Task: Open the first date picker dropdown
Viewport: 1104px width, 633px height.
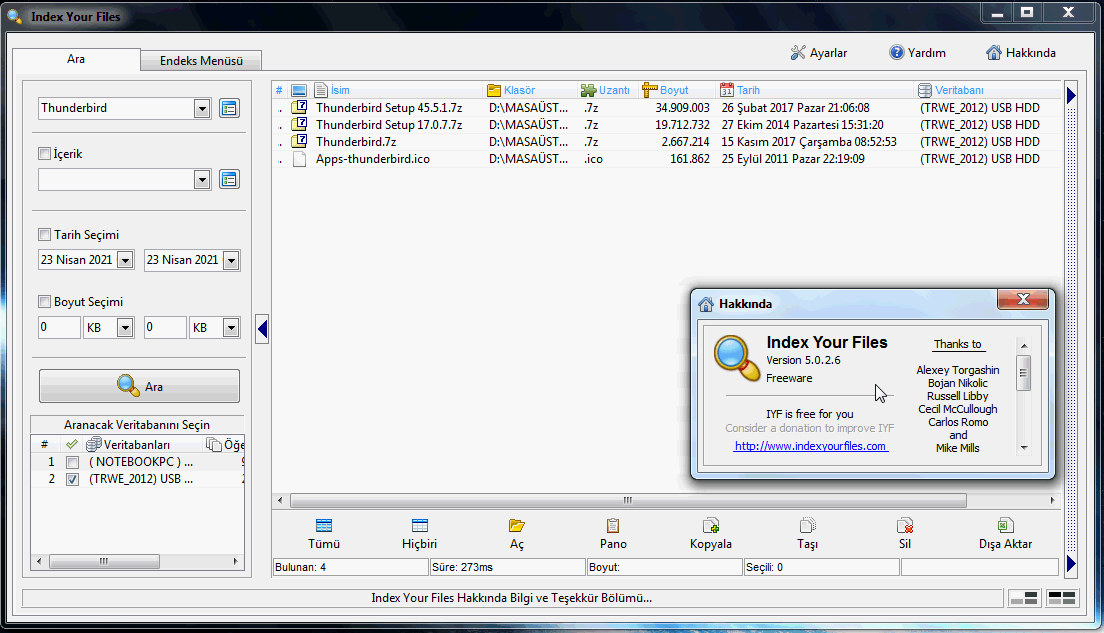Action: (x=125, y=261)
